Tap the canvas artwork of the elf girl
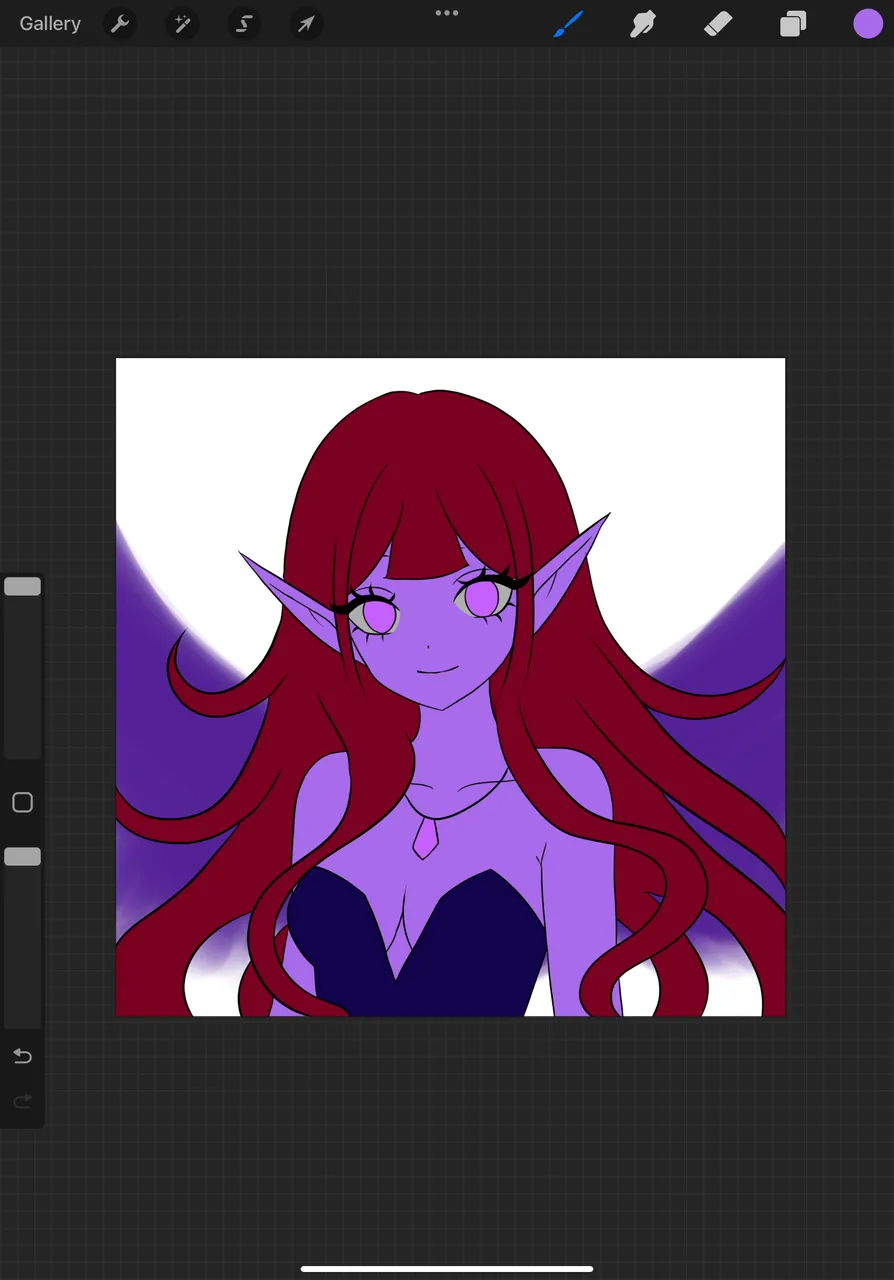Image resolution: width=894 pixels, height=1280 pixels. 451,687
